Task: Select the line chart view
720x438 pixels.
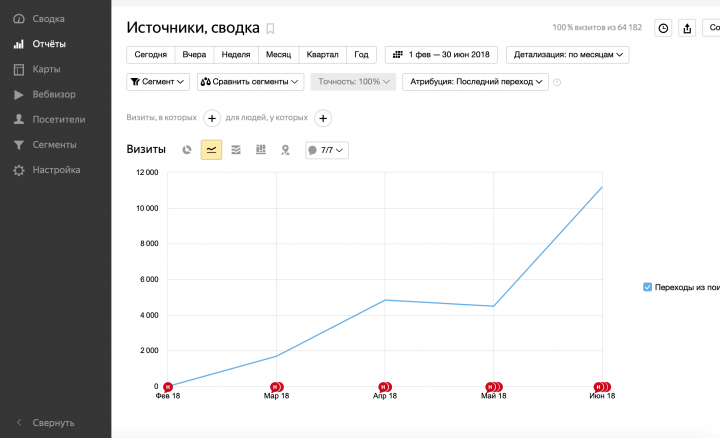Action: pyautogui.click(x=211, y=150)
